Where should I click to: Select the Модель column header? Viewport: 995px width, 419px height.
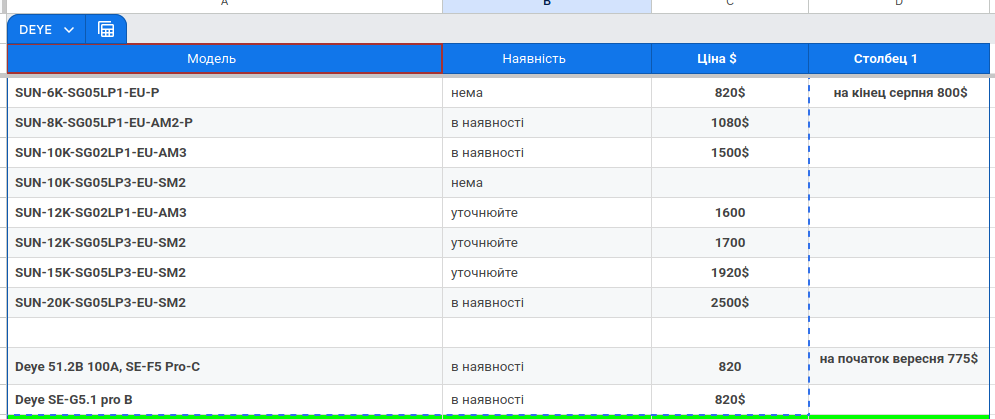click(x=225, y=59)
